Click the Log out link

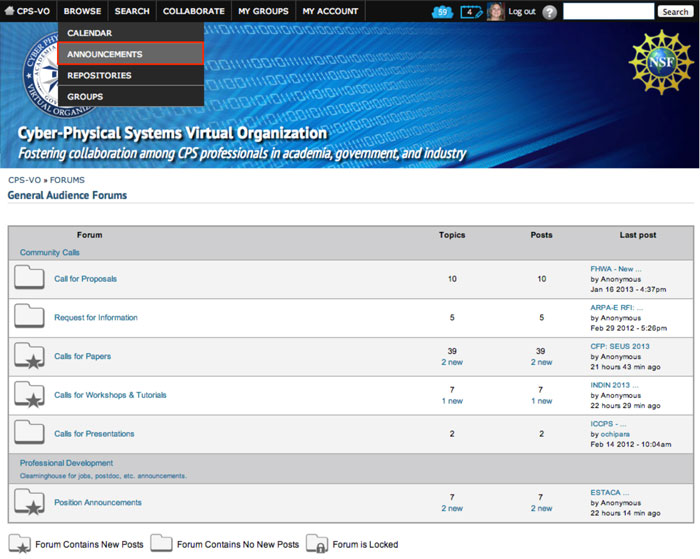[x=522, y=12]
